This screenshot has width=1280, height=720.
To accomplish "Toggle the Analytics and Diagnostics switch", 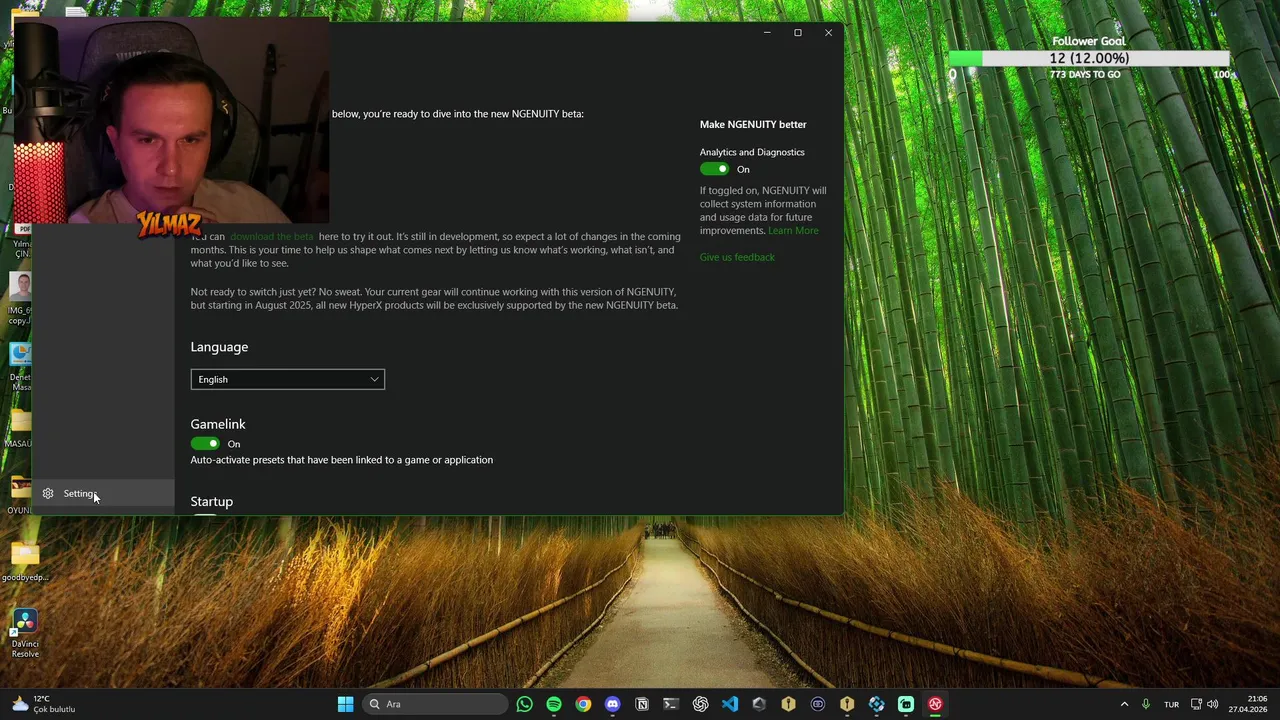I will (714, 169).
